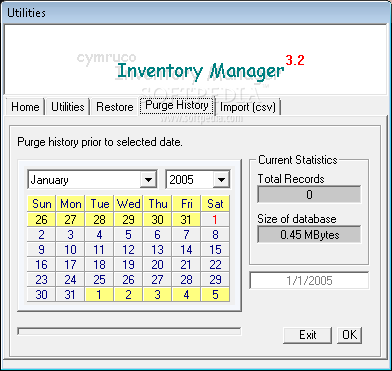Pick January 5 in the calendar

pyautogui.click(x=128, y=235)
